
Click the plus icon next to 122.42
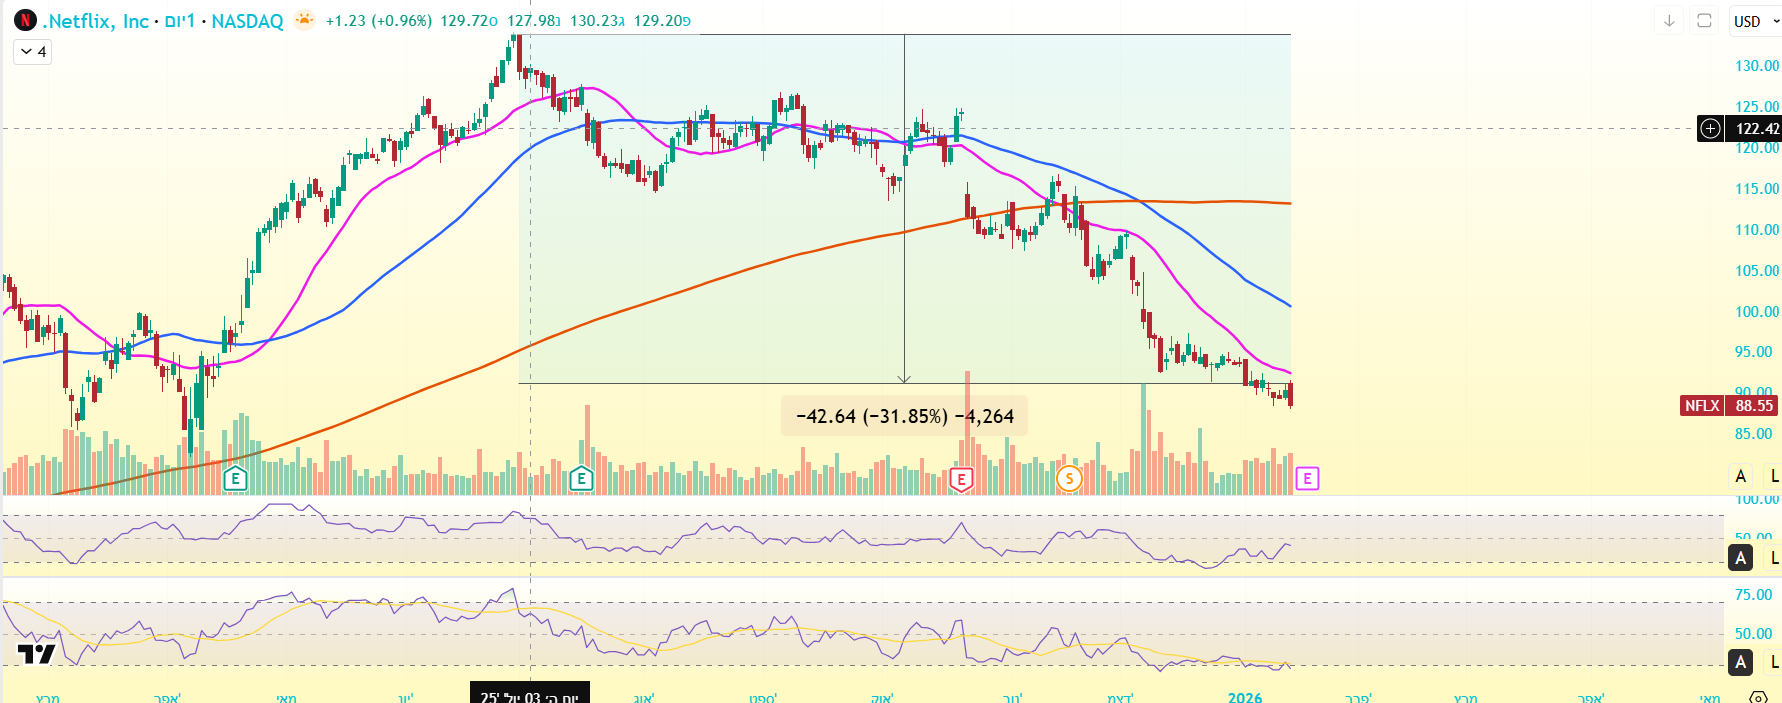tap(1711, 128)
